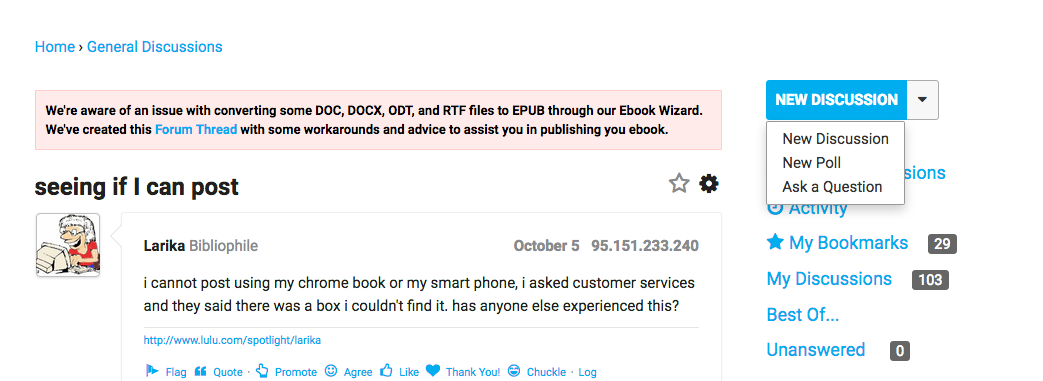Send a Thank You heart reaction

(x=463, y=372)
